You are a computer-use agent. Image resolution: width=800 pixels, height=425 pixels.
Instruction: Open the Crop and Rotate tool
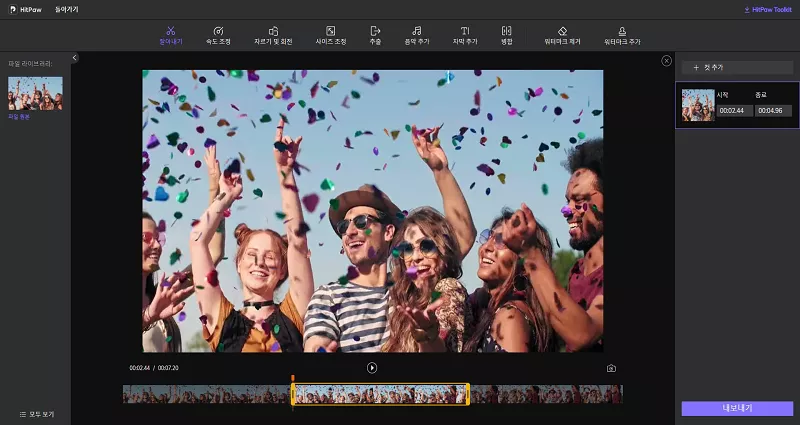coord(273,35)
